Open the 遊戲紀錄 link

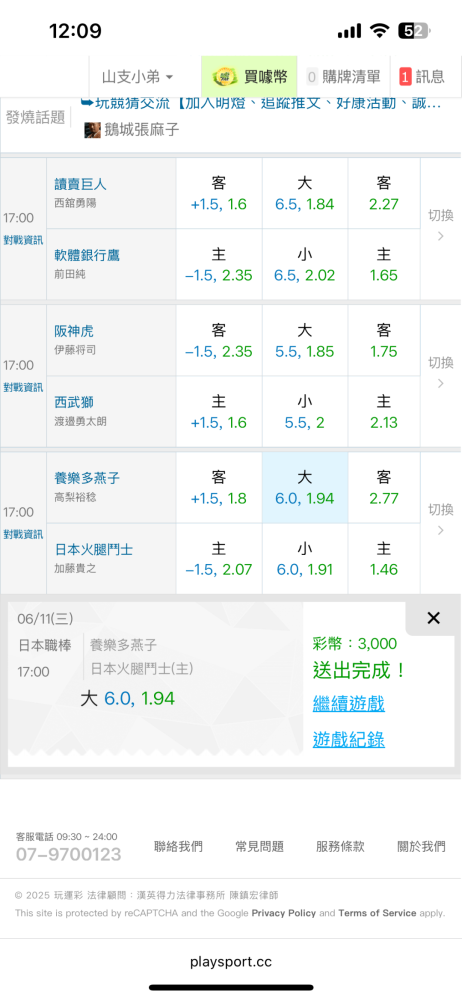pyautogui.click(x=348, y=740)
